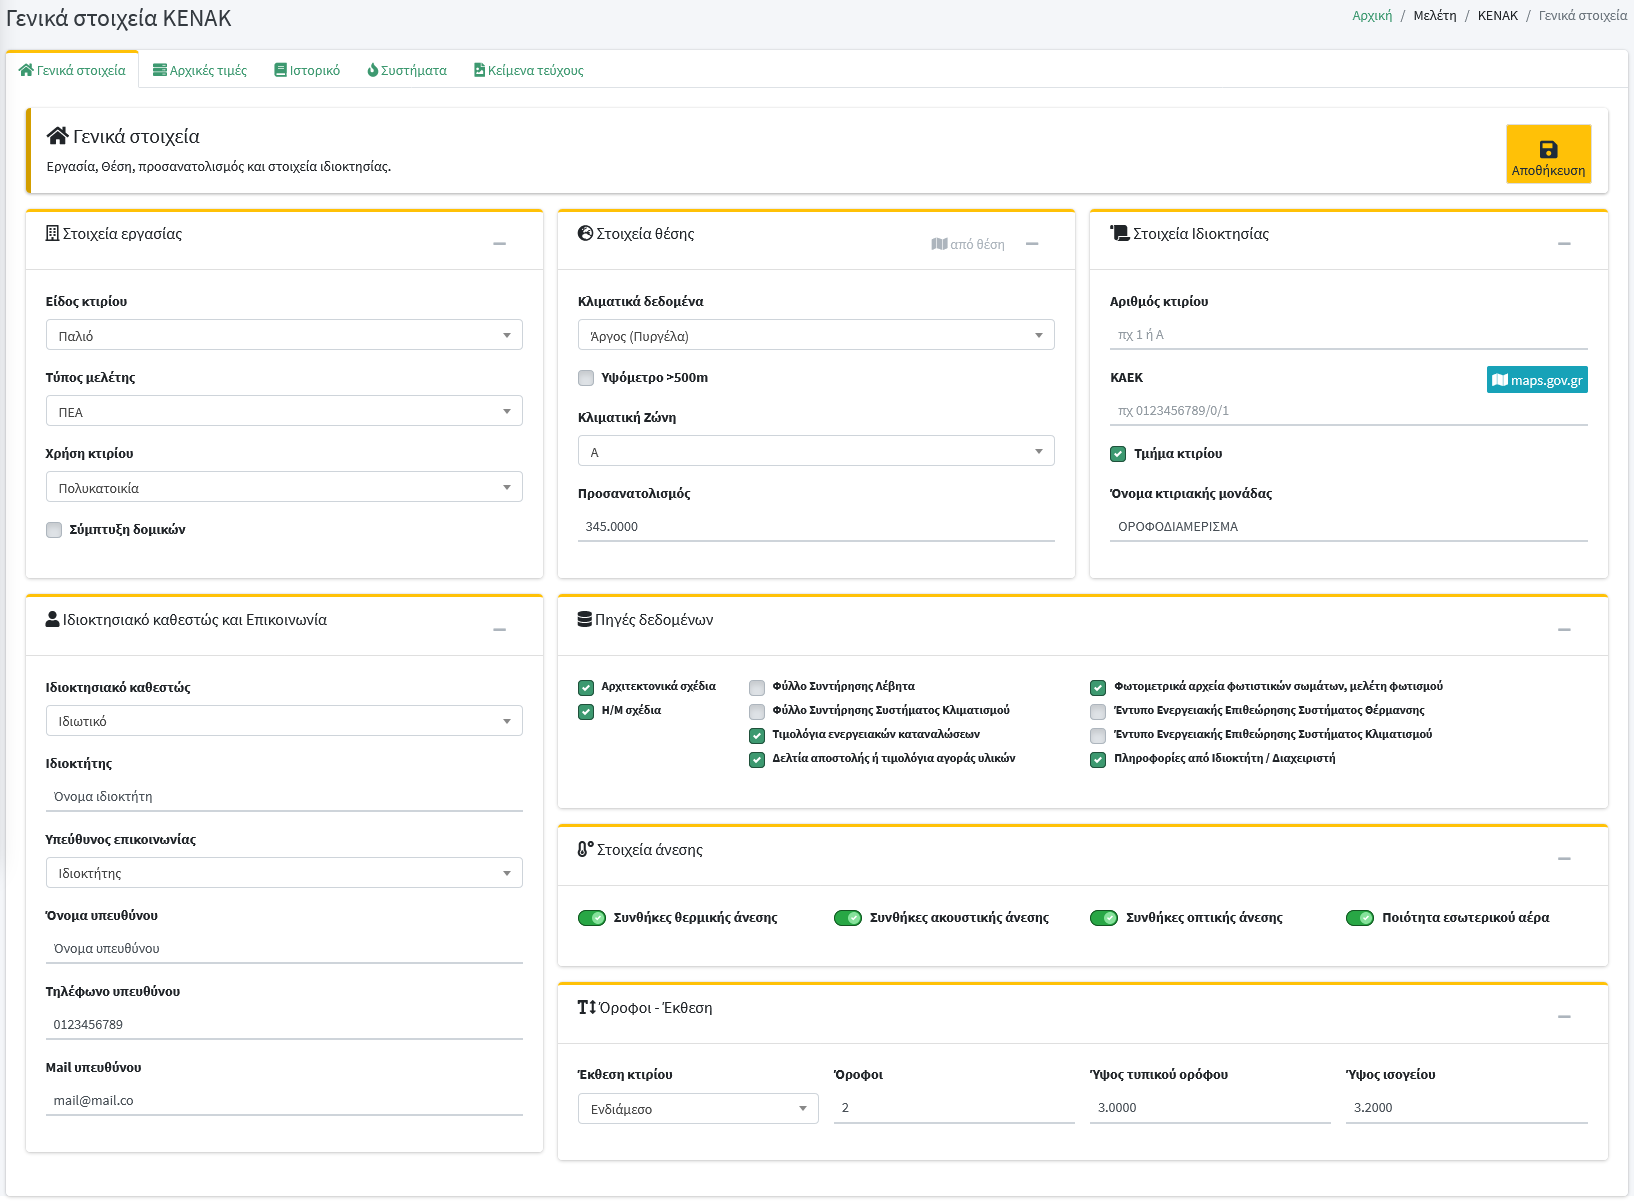This screenshot has width=1634, height=1202.
Task: Open the Ιστορικό tab
Action: (307, 70)
